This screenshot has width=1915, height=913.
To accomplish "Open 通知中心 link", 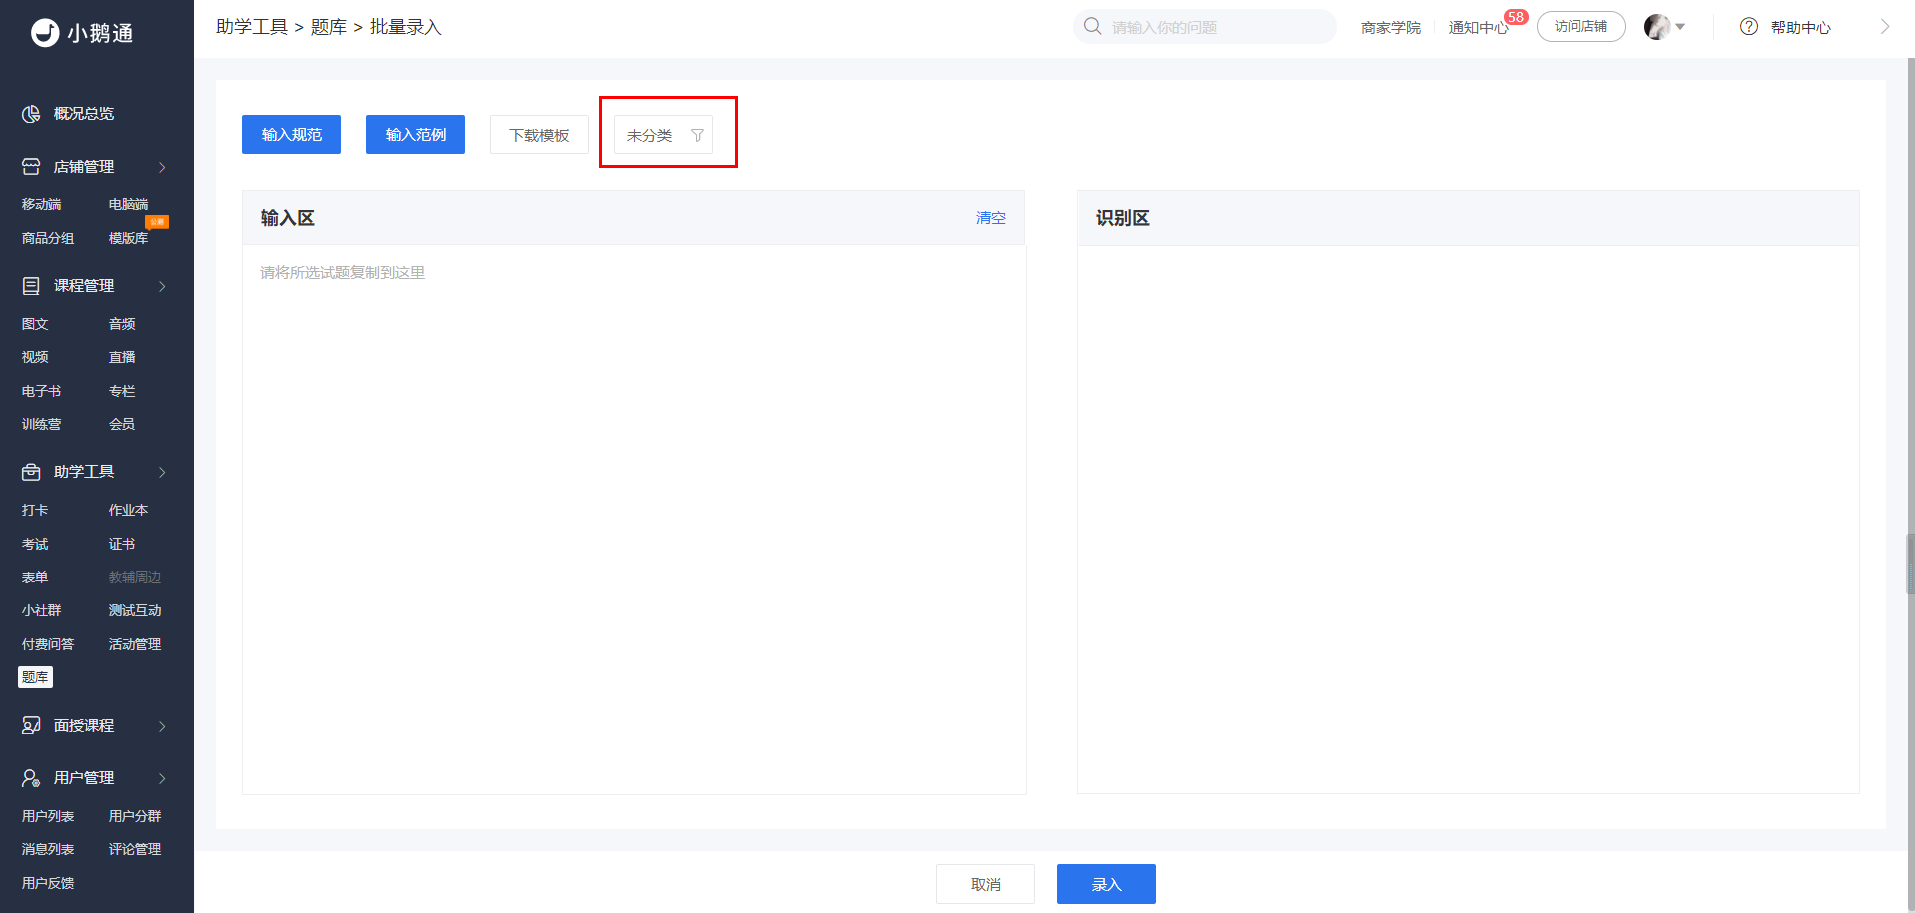I will [x=1478, y=28].
